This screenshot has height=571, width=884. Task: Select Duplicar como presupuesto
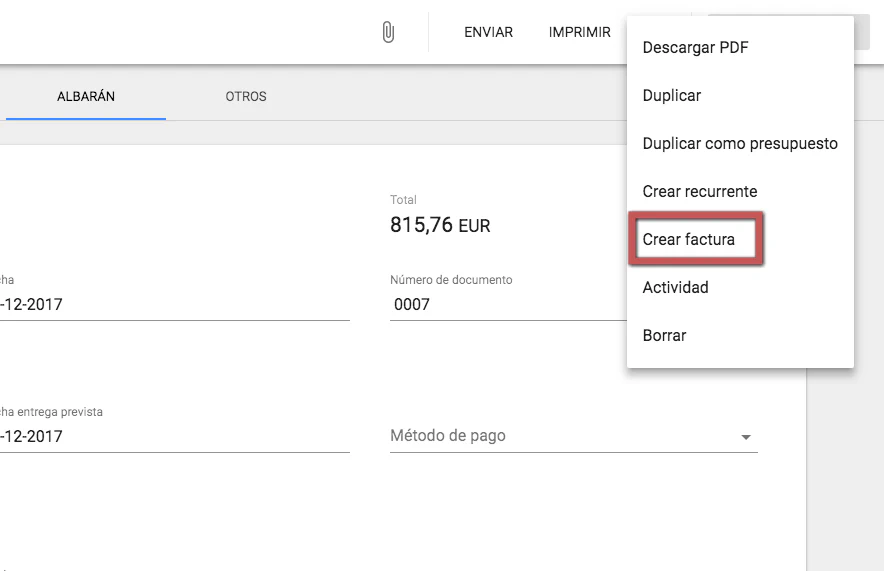coord(740,144)
